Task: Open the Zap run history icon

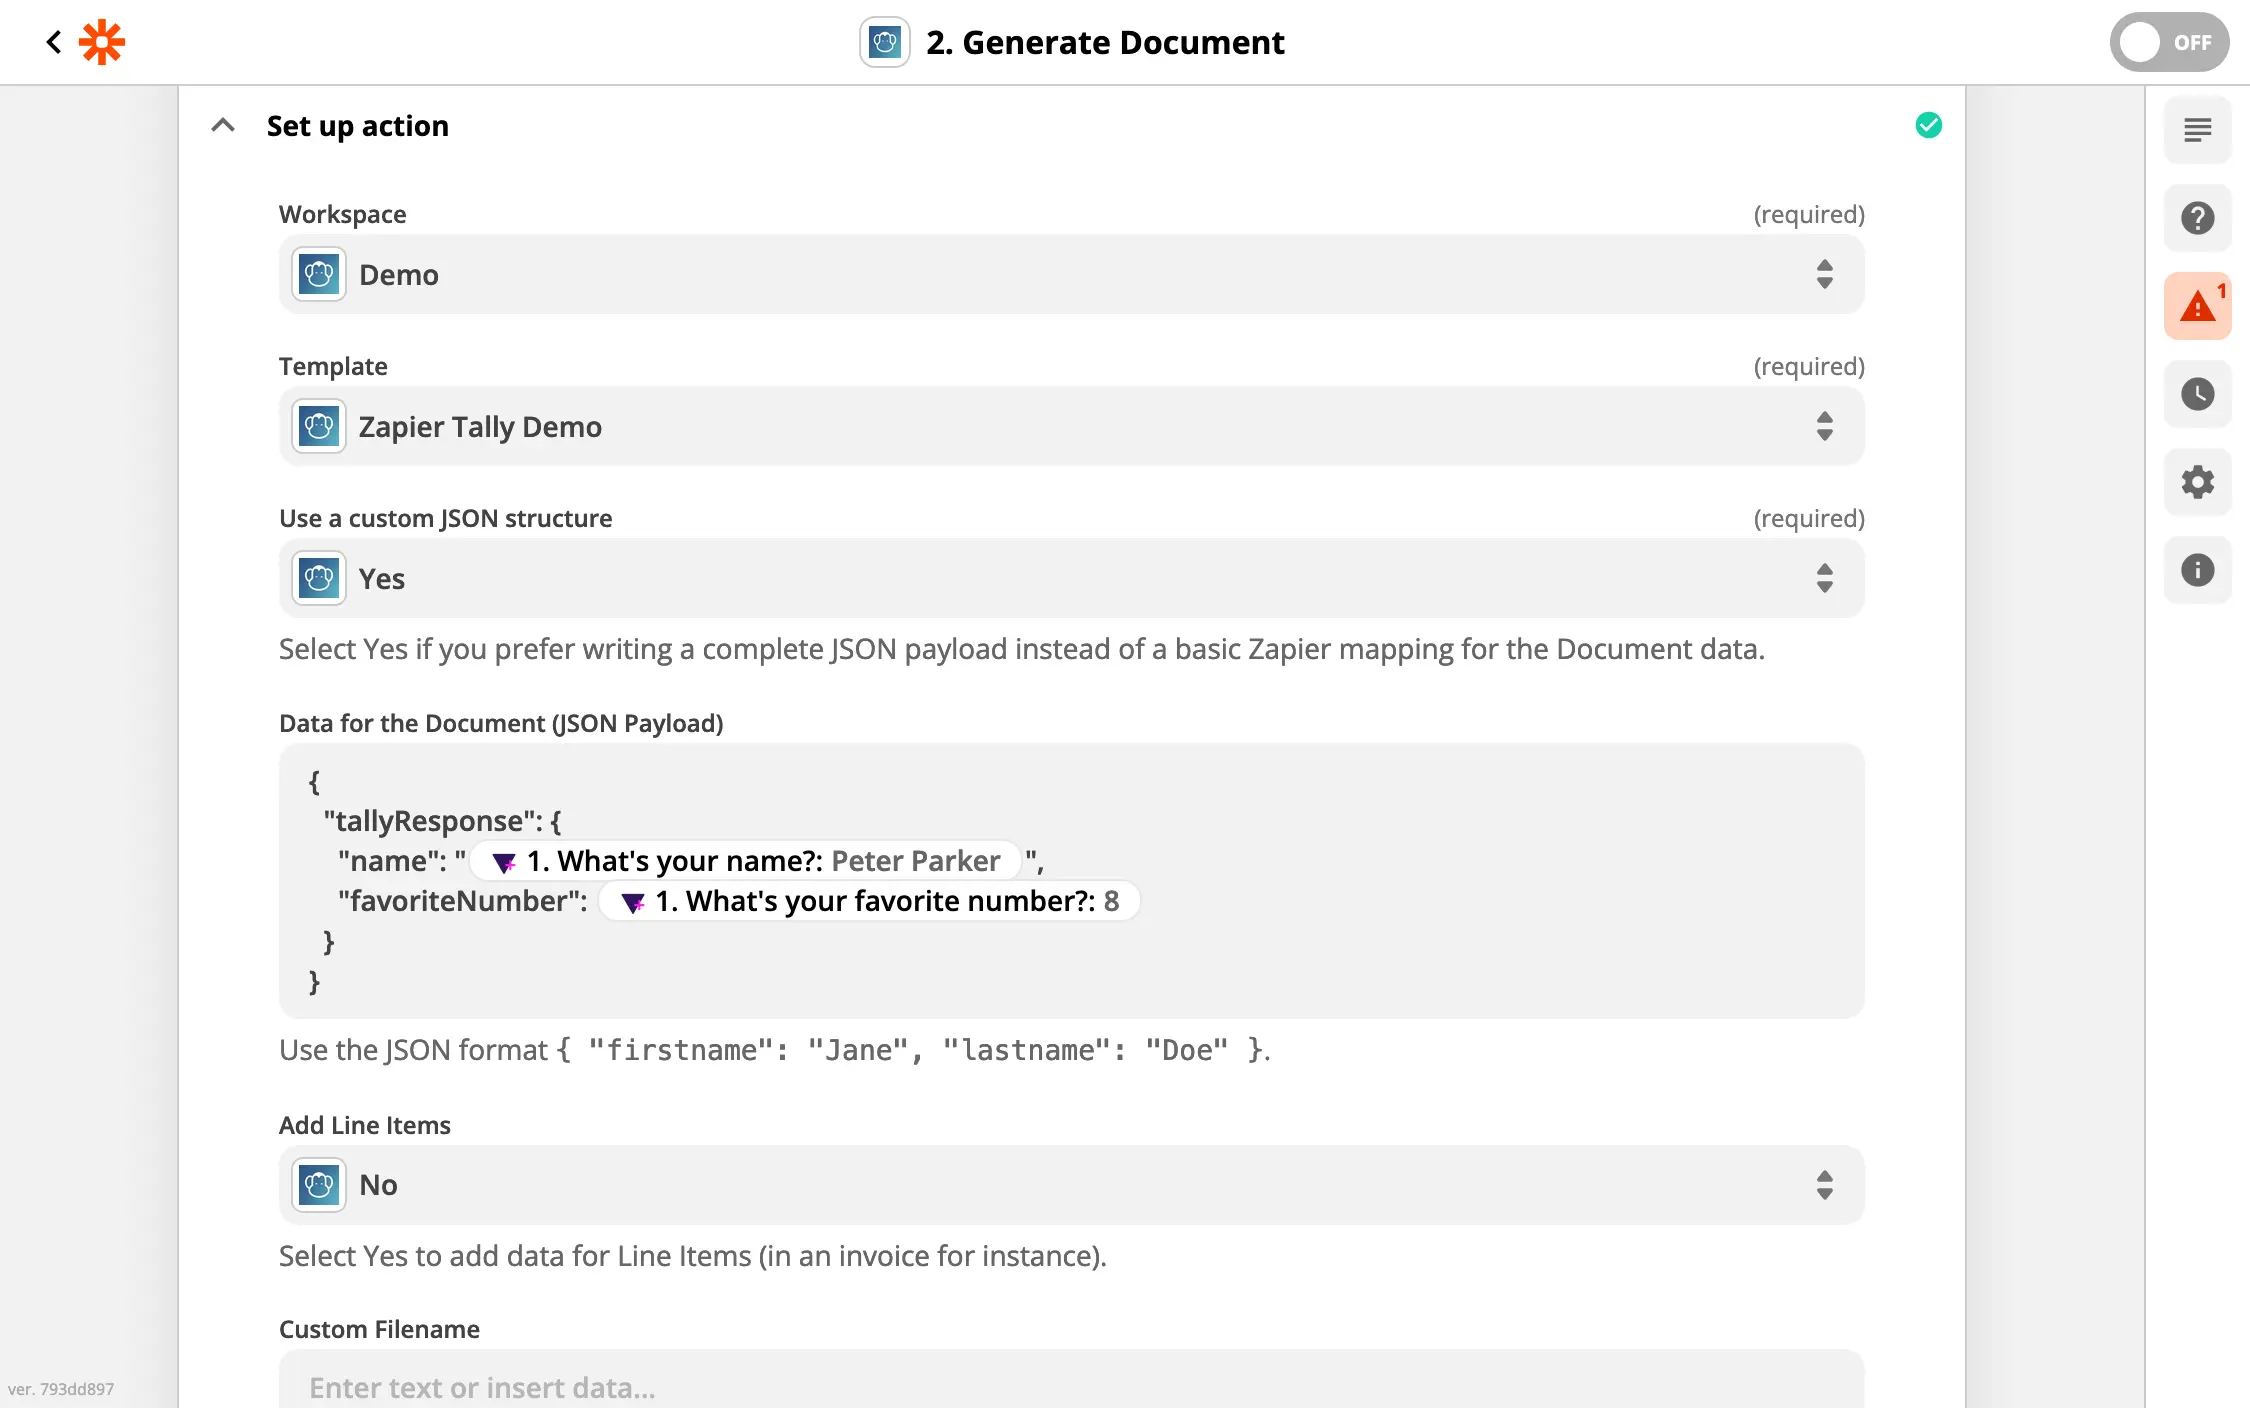Action: (x=2197, y=394)
